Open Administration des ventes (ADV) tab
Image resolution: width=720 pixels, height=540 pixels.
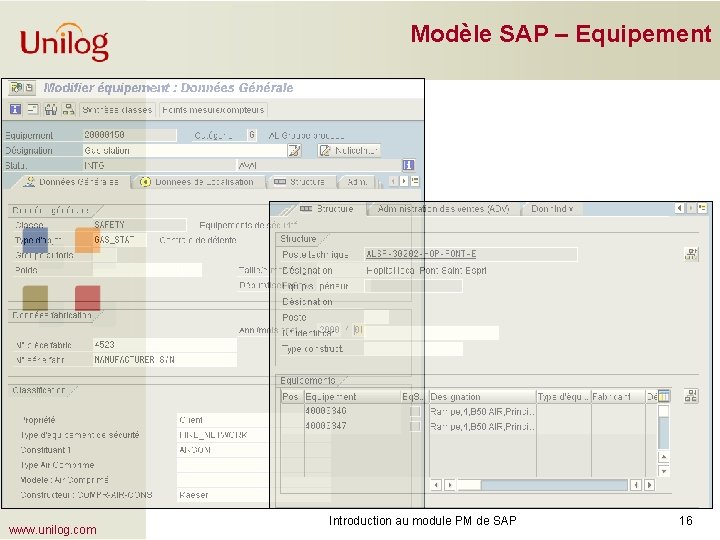(443, 209)
